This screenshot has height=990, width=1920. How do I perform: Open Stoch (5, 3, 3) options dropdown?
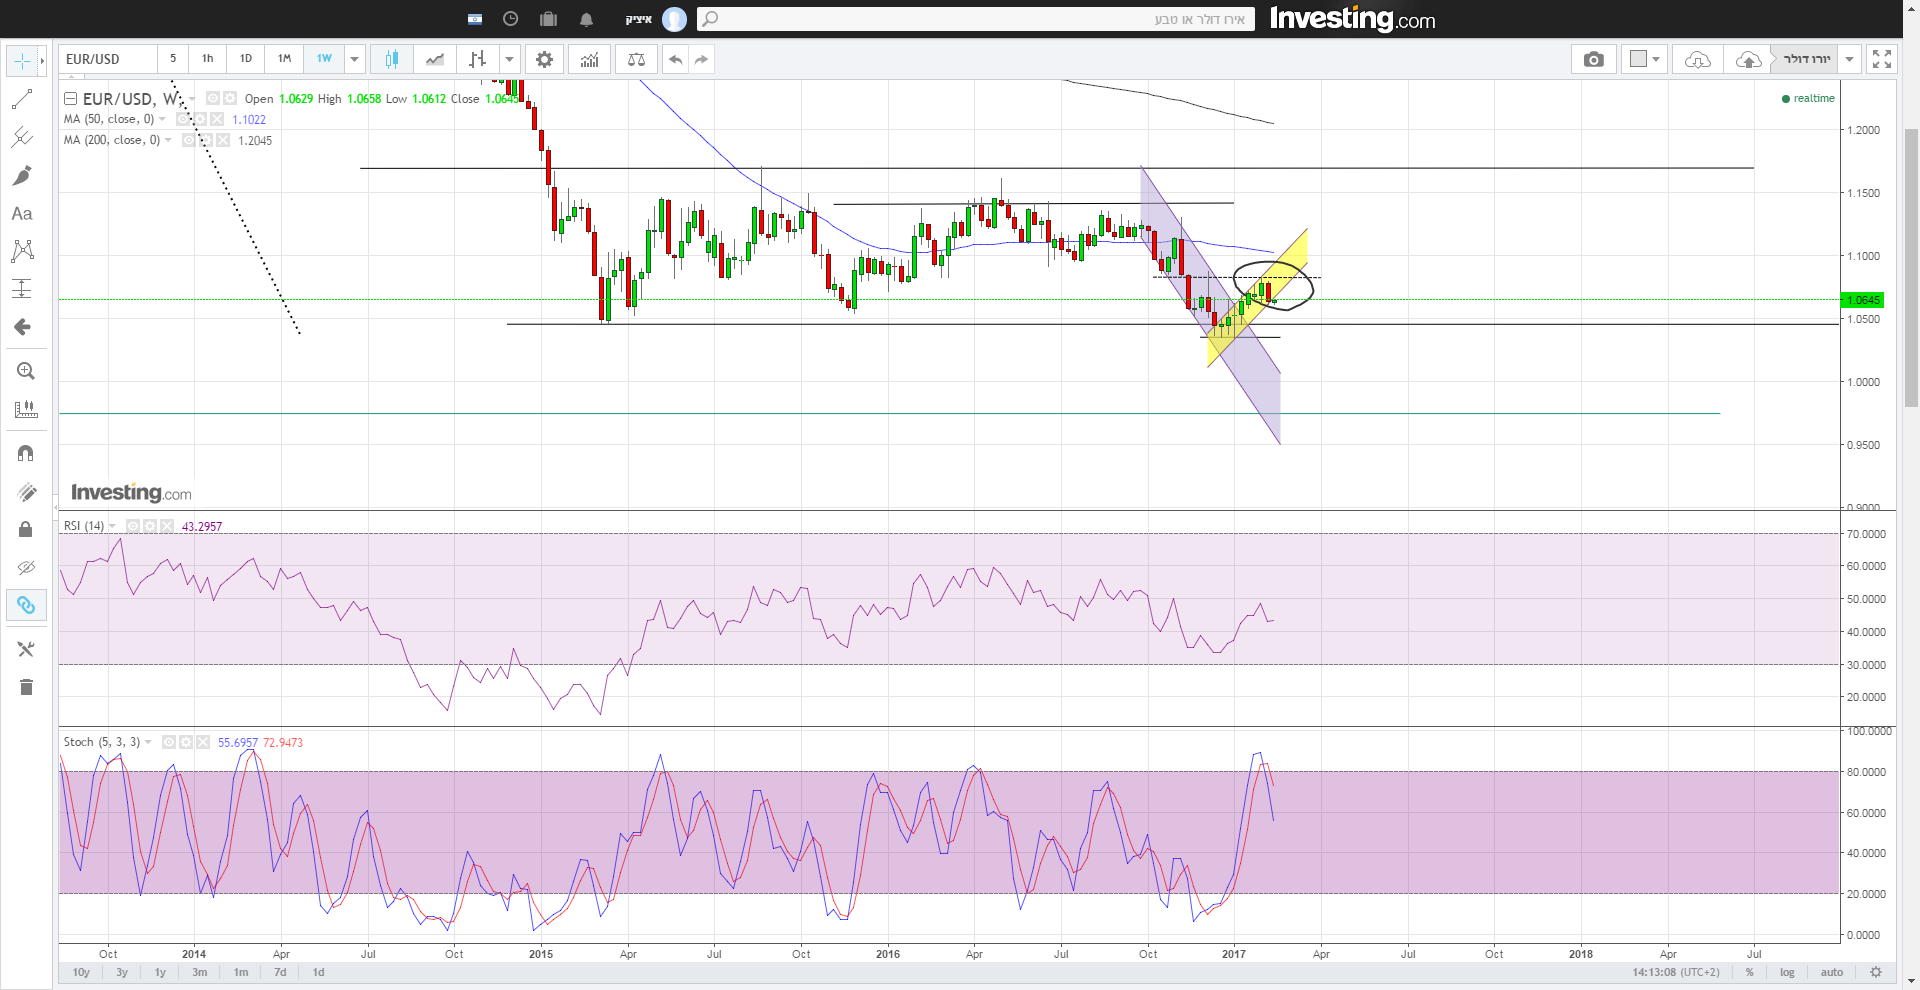coord(148,742)
